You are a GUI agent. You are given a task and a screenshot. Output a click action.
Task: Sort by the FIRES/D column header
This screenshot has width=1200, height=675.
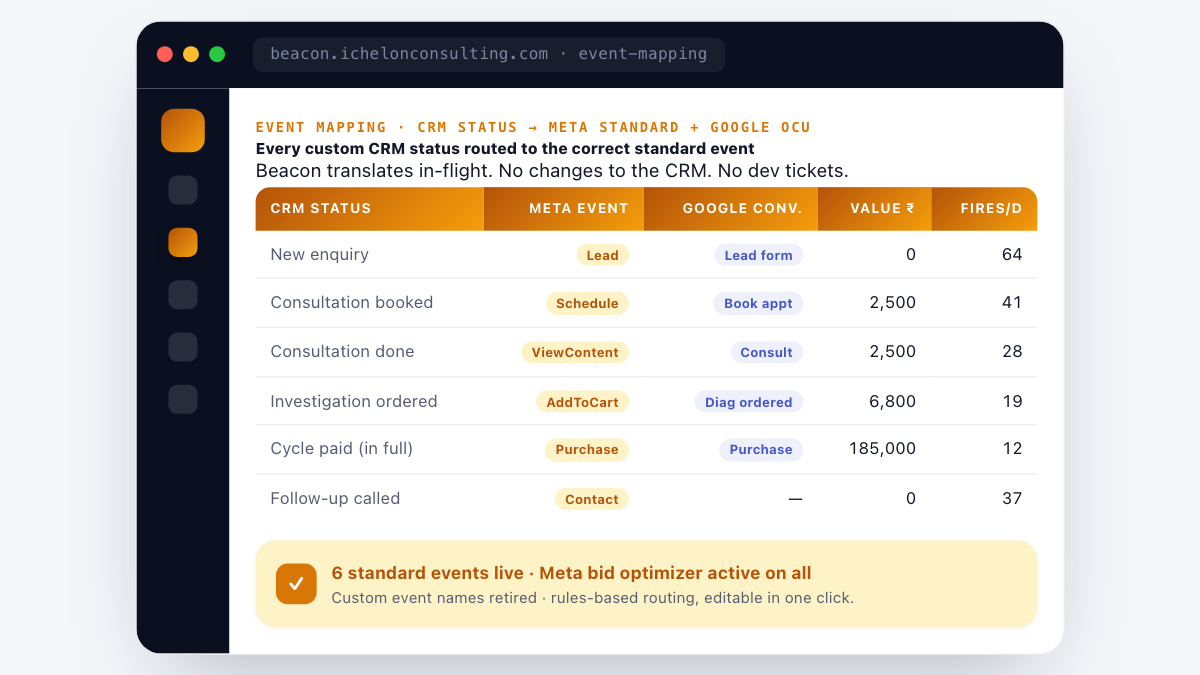[x=984, y=209]
